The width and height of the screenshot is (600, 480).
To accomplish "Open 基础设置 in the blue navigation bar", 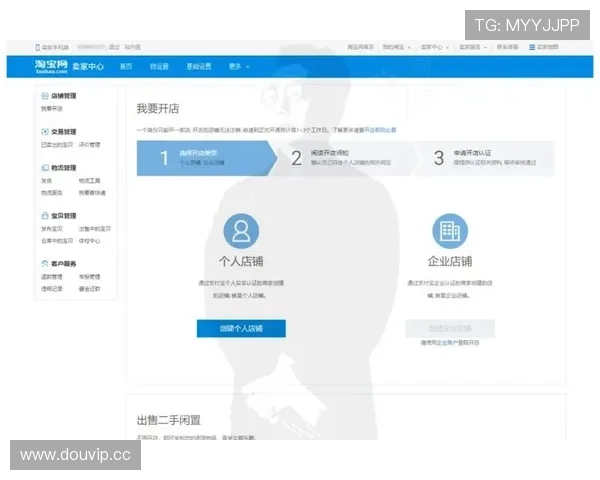I will point(199,67).
